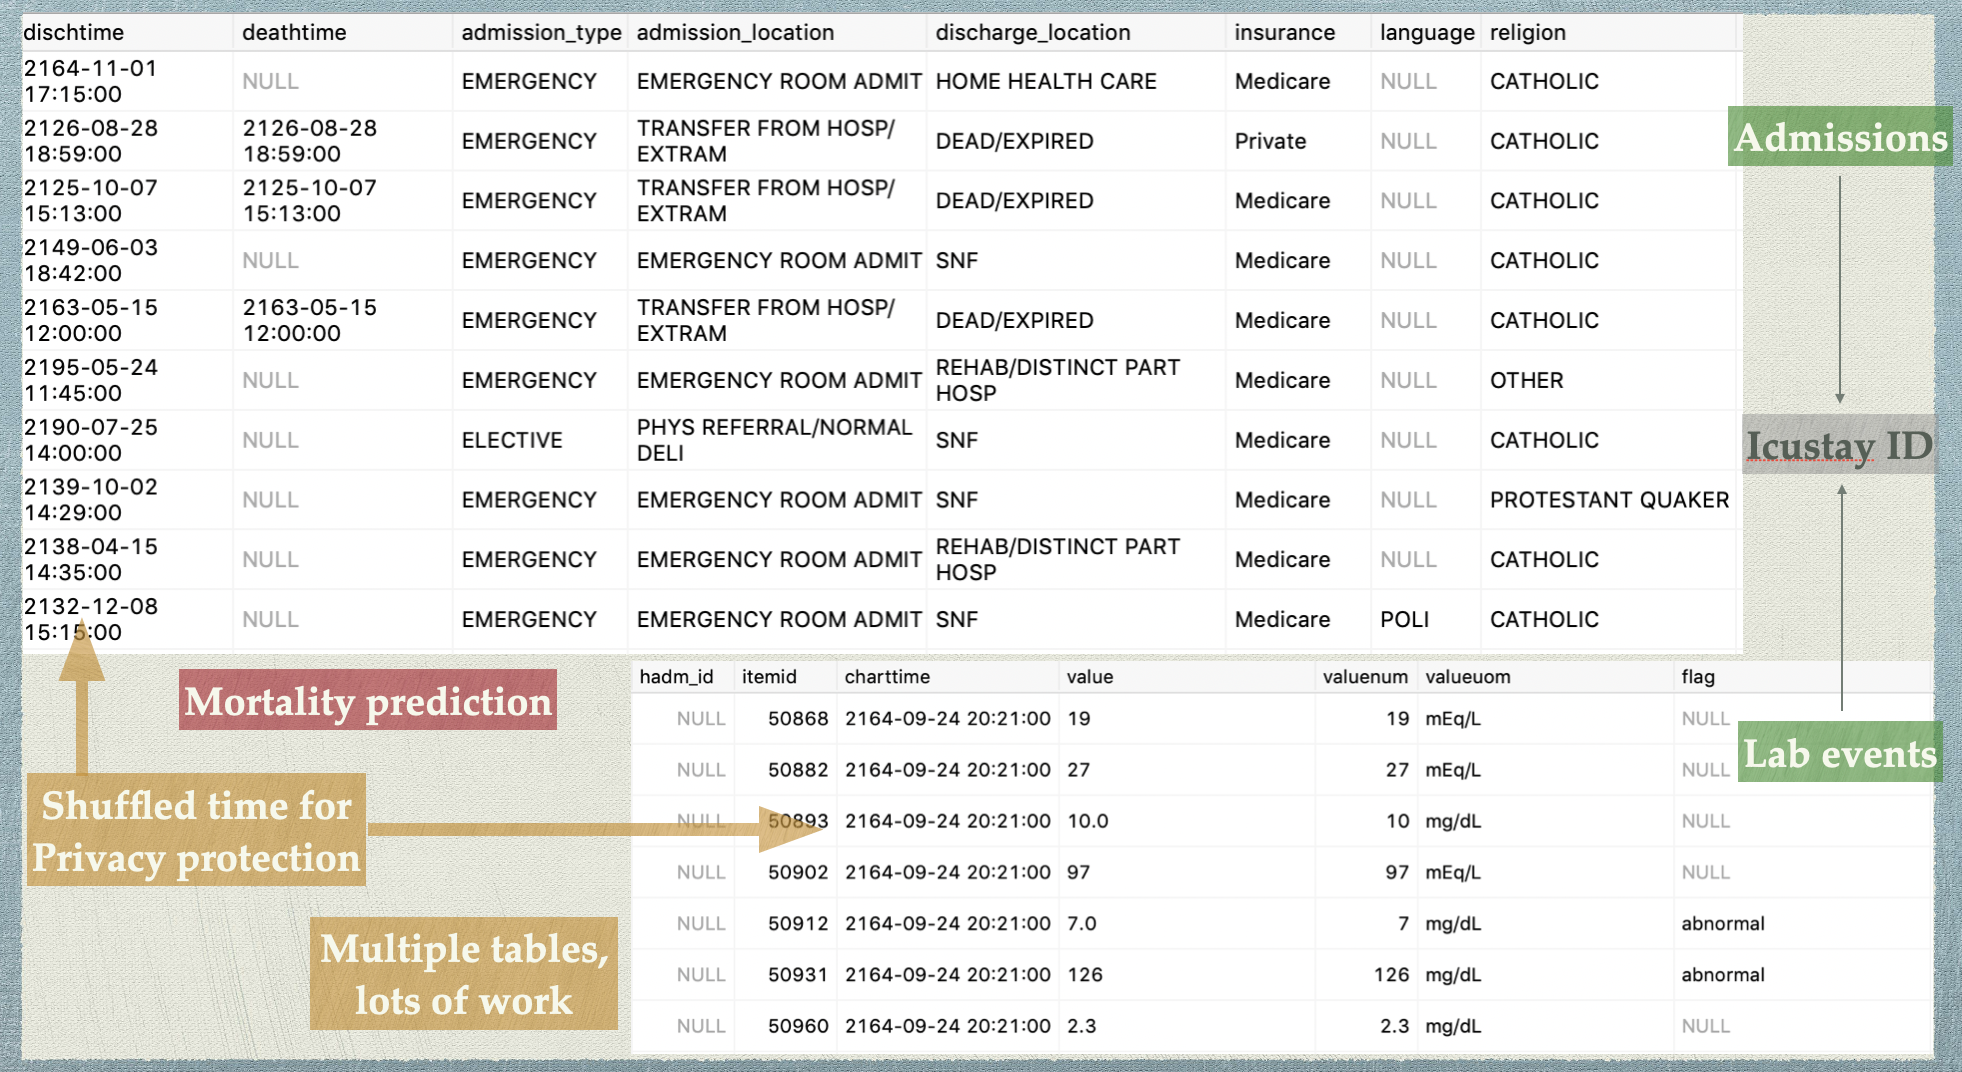Select the Multiple tables, lots of work box

[x=464, y=974]
